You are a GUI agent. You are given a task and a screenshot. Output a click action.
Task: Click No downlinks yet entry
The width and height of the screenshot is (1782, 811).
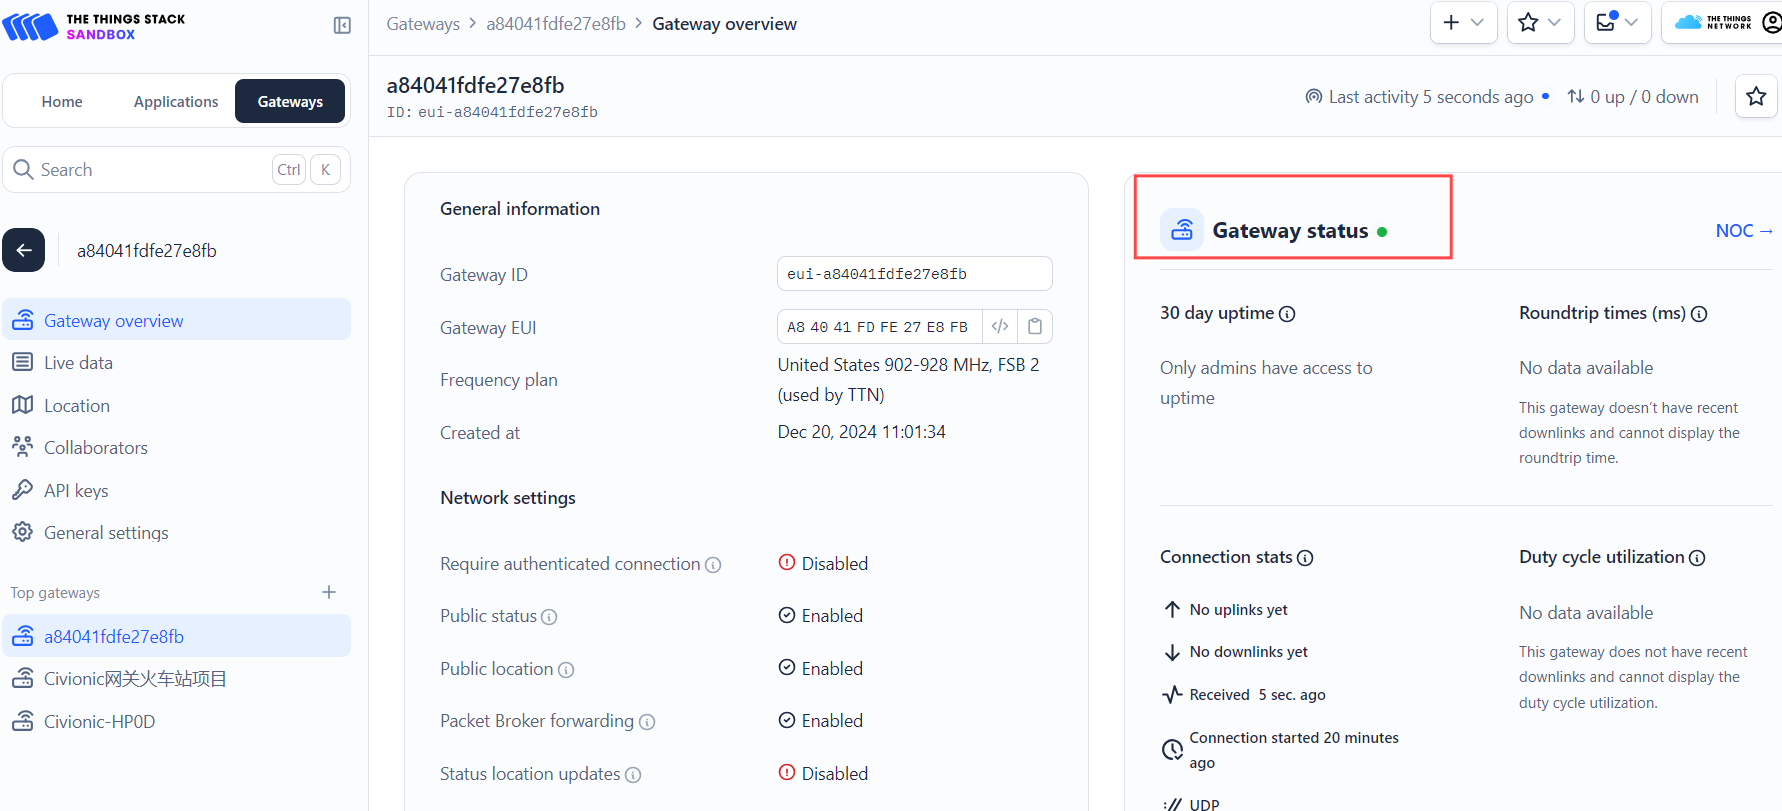point(1236,652)
